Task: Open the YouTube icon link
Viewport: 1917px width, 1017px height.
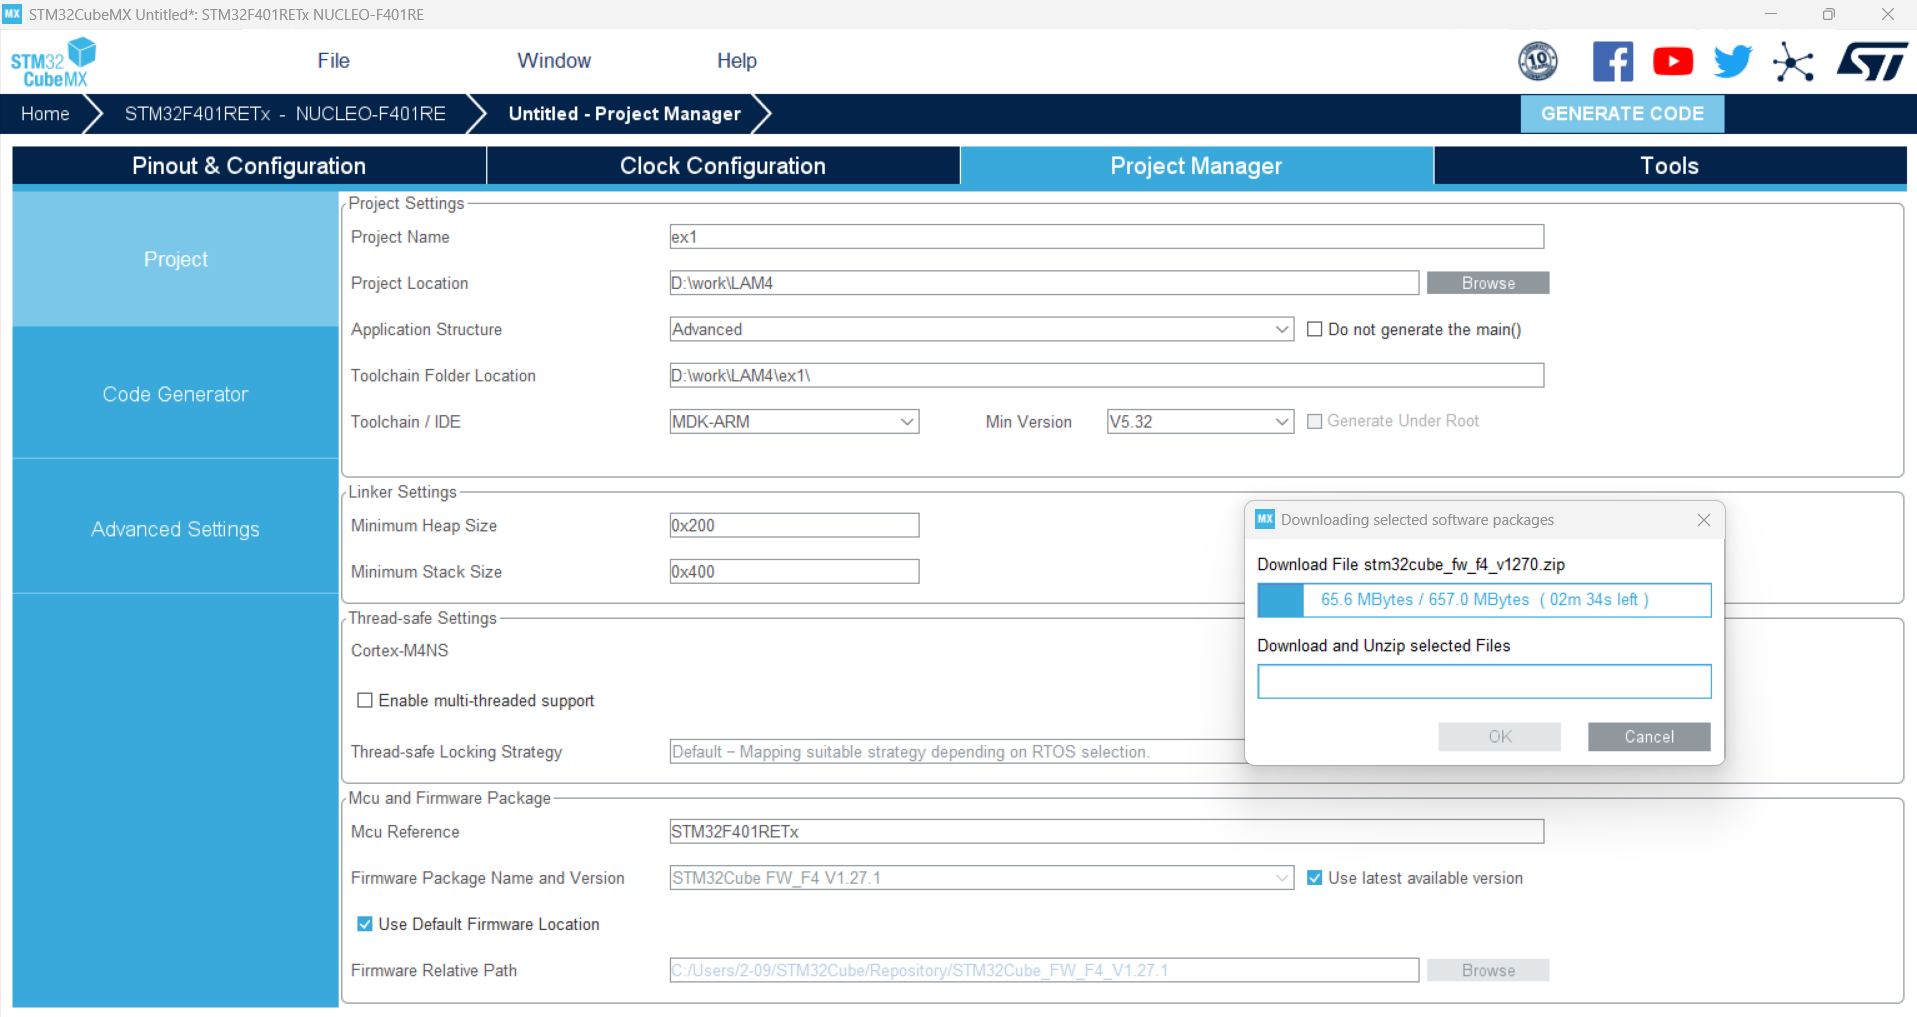Action: click(x=1673, y=61)
